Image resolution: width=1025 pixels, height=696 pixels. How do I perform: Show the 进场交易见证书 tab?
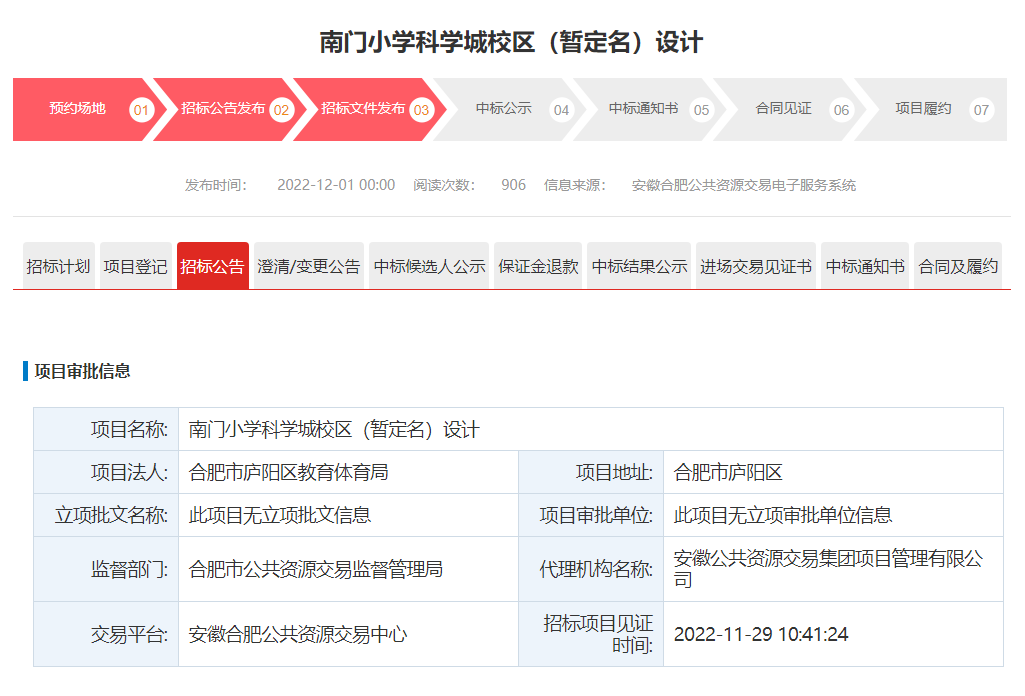click(756, 266)
